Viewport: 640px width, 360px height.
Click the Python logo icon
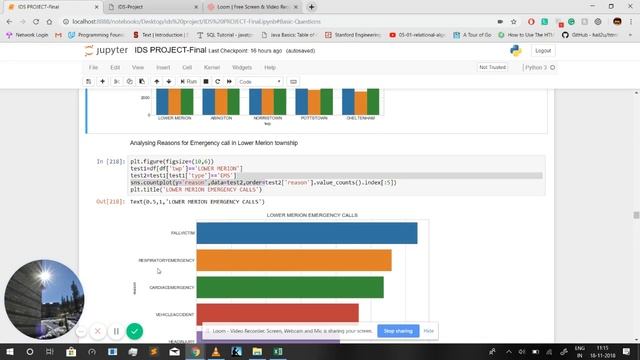click(516, 51)
